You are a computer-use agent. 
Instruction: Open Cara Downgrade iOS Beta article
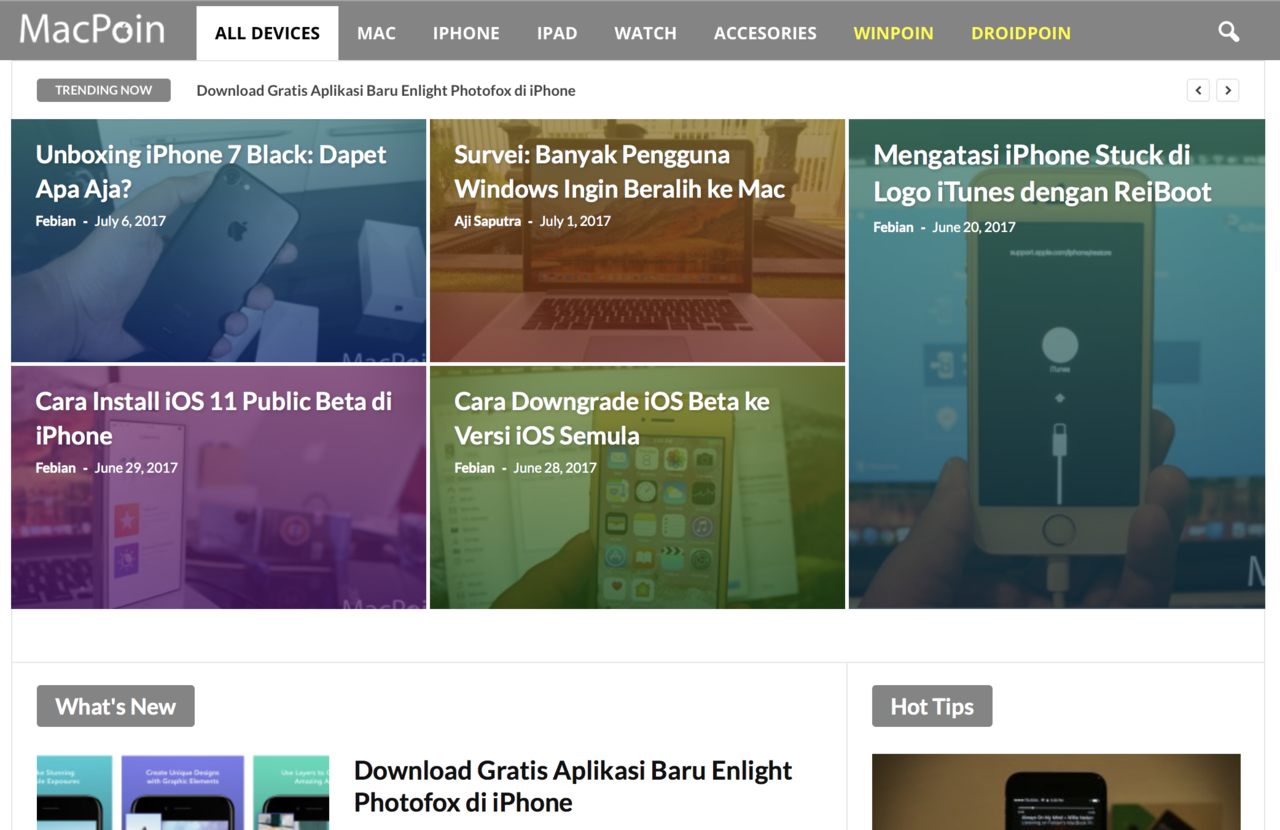[612, 418]
